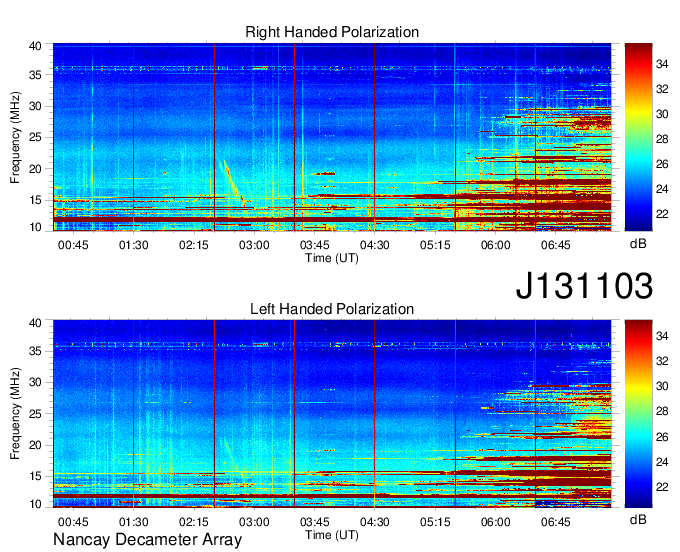This screenshot has width=680, height=552.
Task: Click the 03:45 time tick of top plot
Action: [314, 245]
